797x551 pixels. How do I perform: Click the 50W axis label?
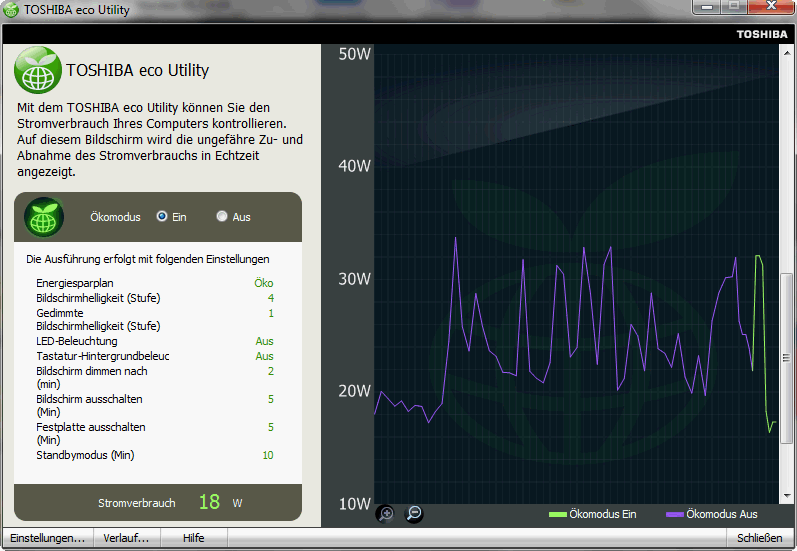pyautogui.click(x=355, y=54)
